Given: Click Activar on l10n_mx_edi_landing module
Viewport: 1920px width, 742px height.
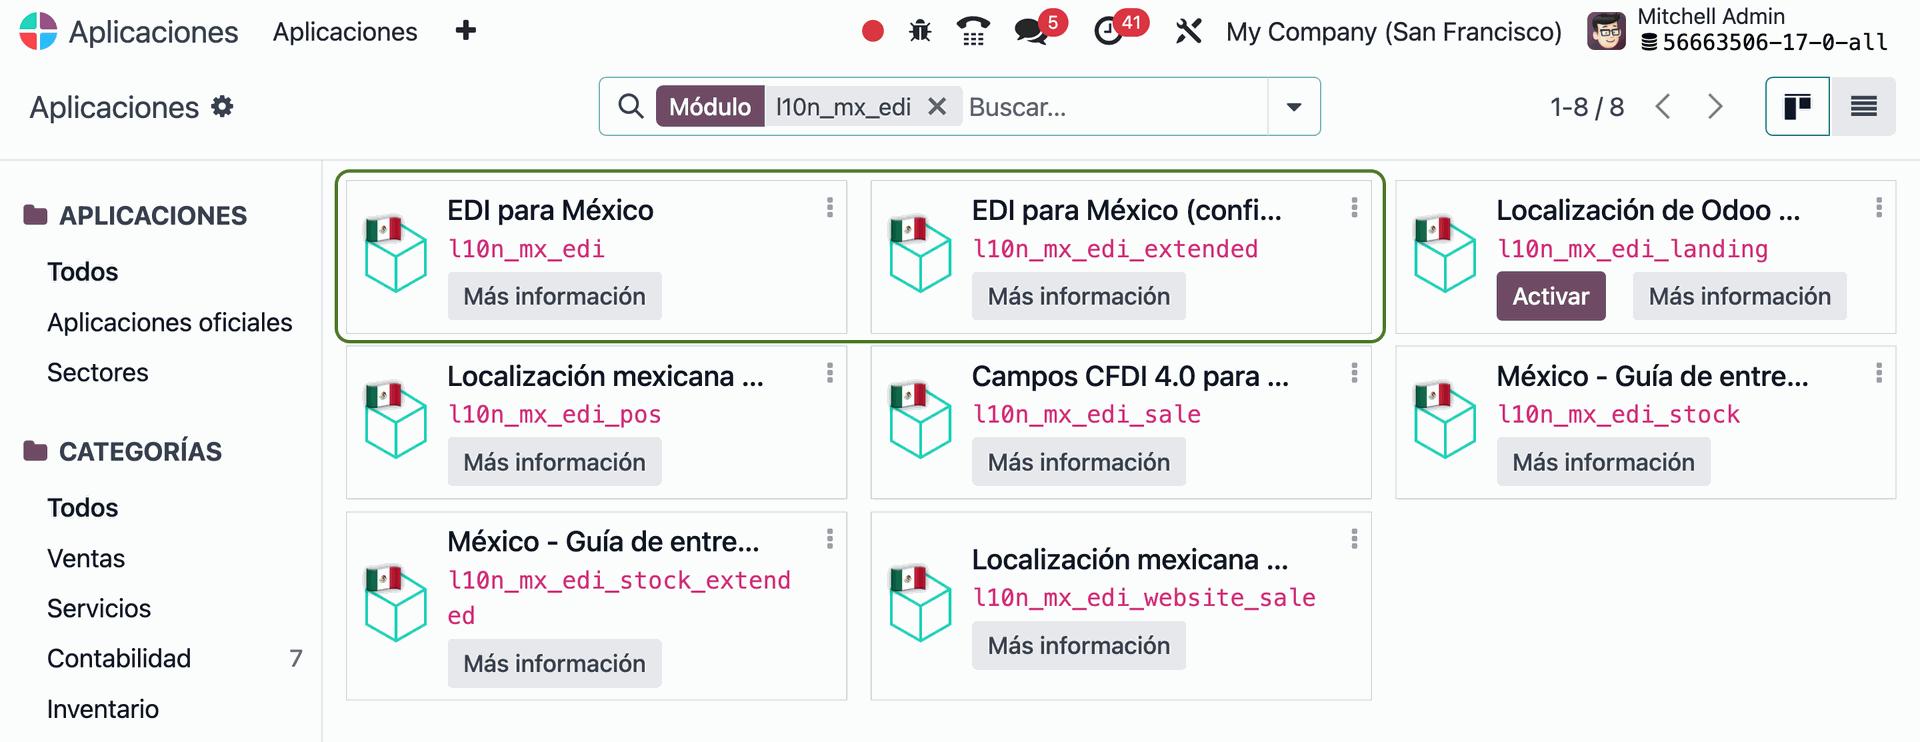Looking at the screenshot, I should [1551, 296].
